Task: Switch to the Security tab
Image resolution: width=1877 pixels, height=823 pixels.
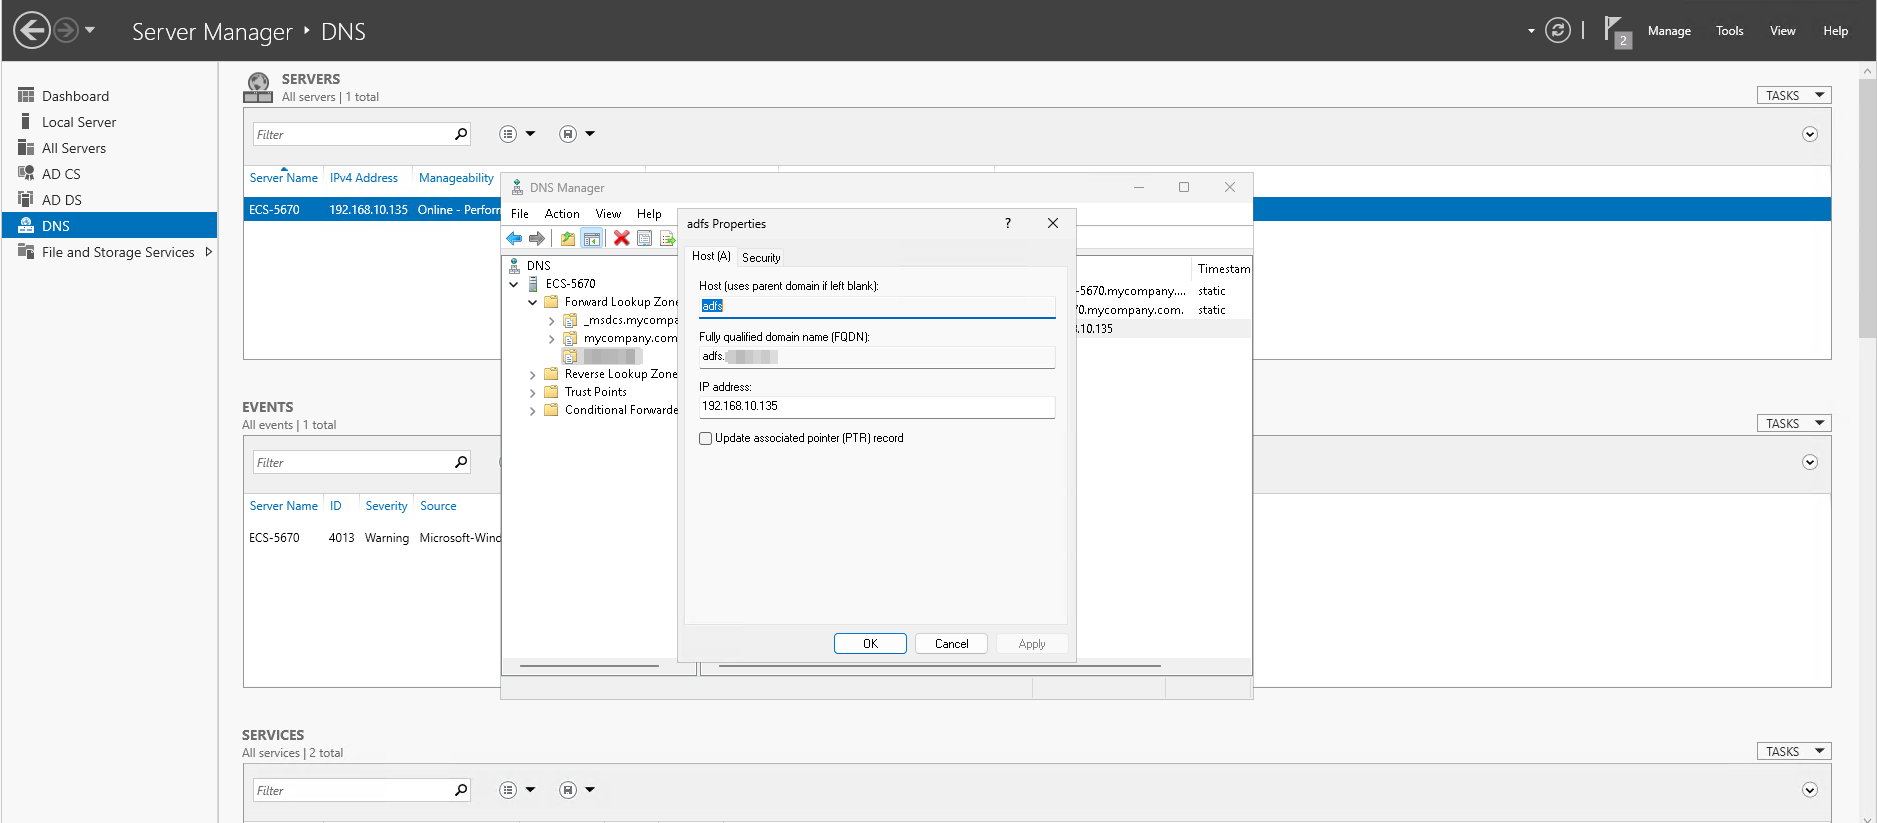Action: point(761,257)
